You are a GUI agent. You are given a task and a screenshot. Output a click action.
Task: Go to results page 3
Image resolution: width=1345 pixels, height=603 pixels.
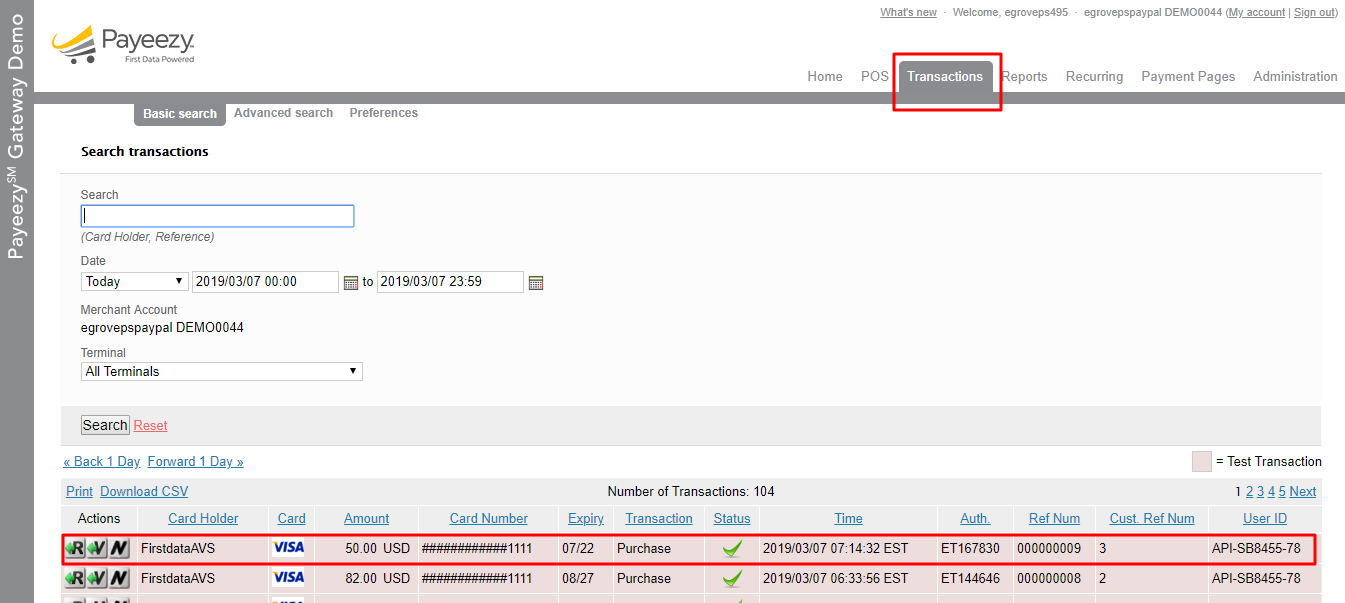pos(1260,491)
